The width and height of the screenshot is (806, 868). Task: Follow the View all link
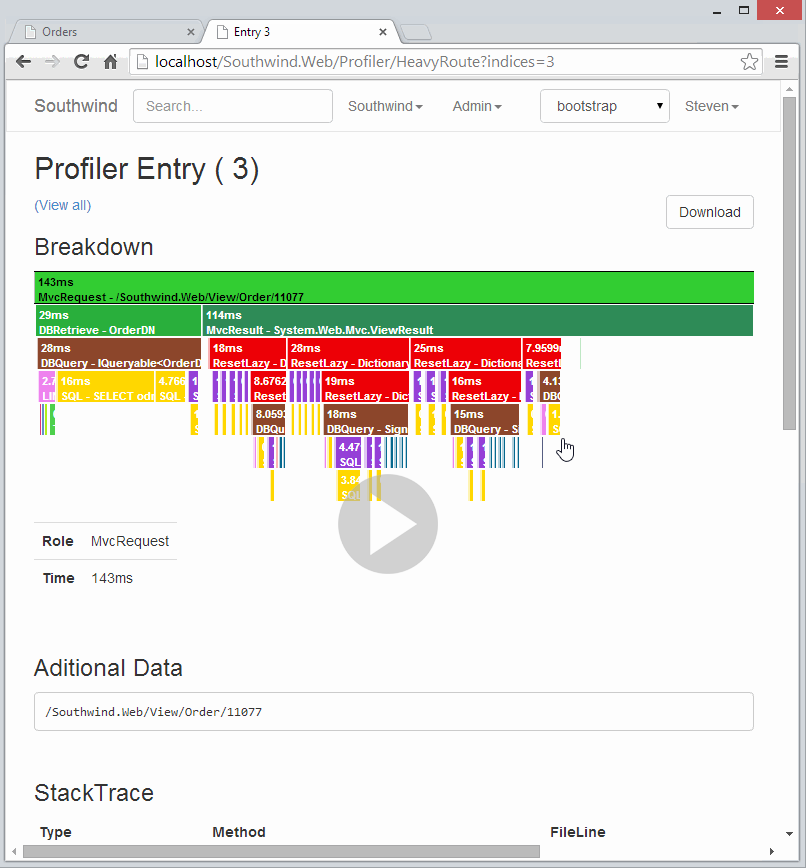pyautogui.click(x=62, y=205)
